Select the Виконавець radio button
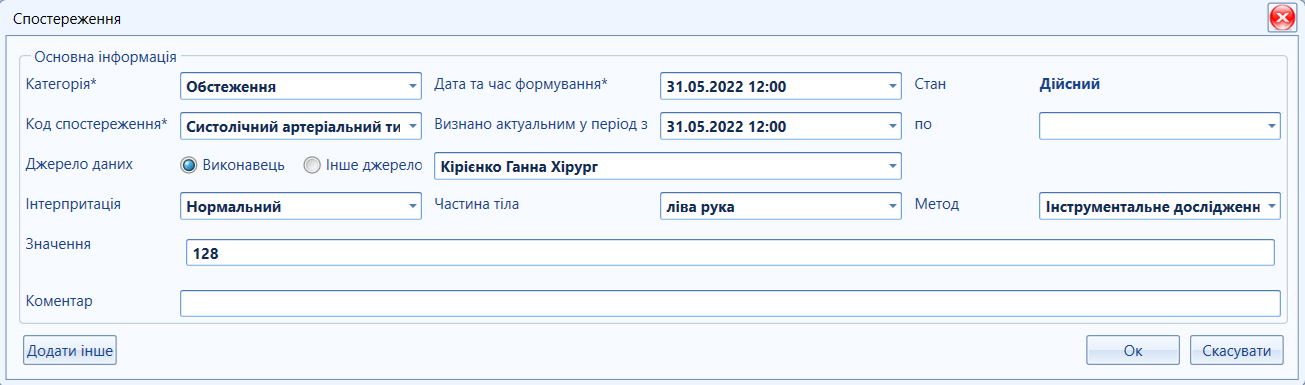Viewport: 1305px width, 385px height. 188,164
